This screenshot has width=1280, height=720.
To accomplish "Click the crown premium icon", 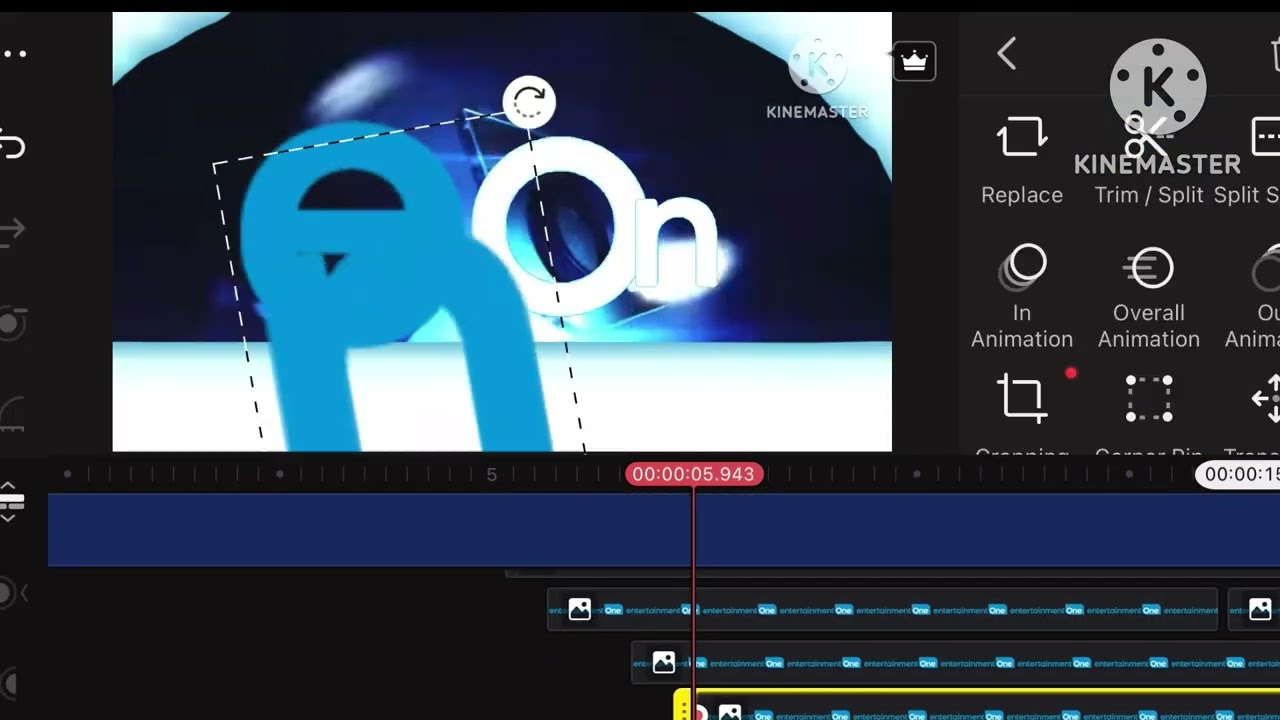I will (914, 62).
